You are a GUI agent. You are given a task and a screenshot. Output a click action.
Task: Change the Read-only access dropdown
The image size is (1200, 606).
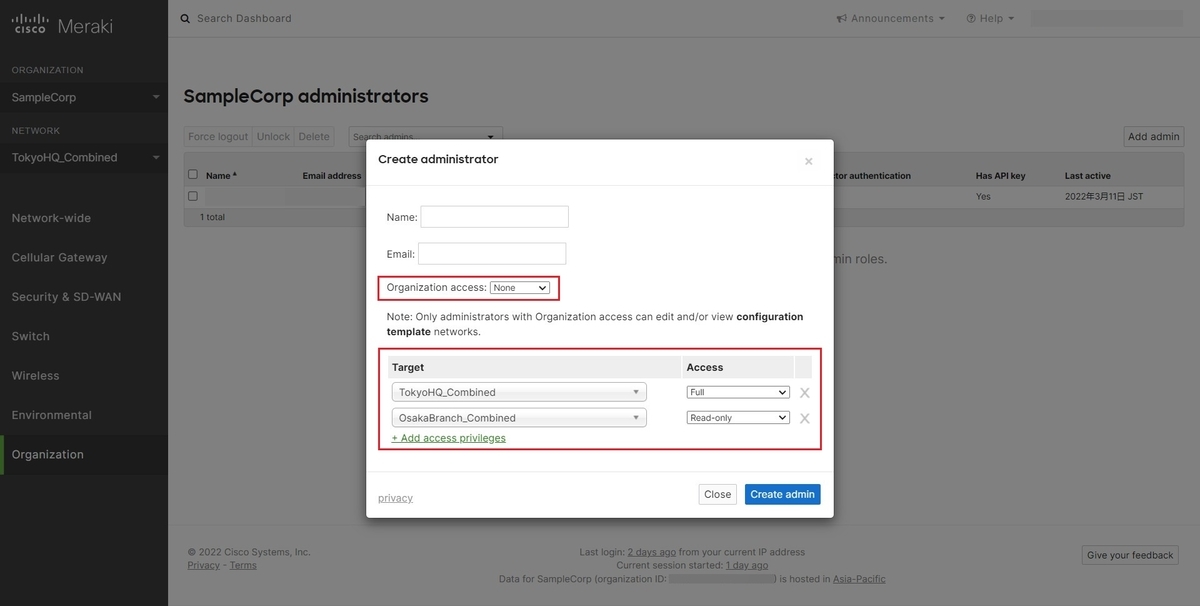(738, 418)
